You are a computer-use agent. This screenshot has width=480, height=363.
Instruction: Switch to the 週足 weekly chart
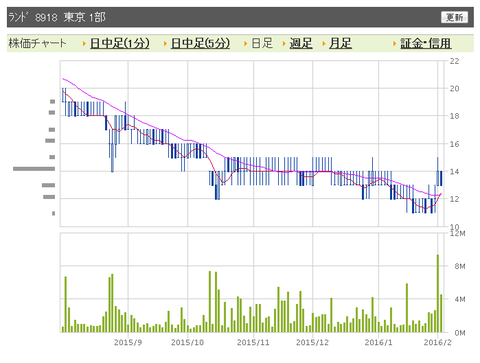pyautogui.click(x=301, y=43)
